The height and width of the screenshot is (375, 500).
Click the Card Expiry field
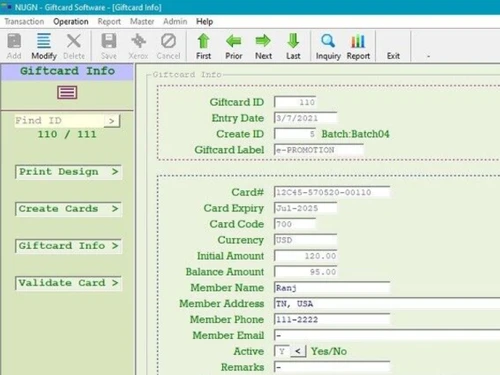[x=305, y=208]
